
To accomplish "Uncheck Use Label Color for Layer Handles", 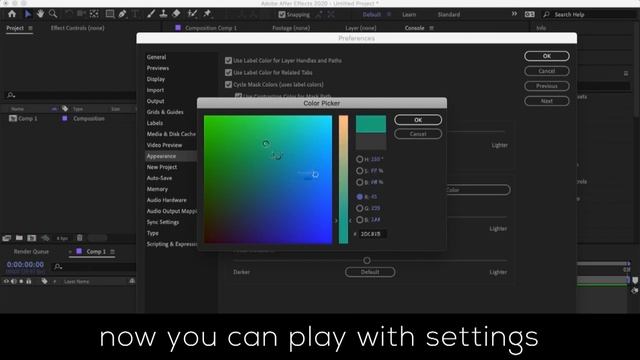I will click(x=229, y=60).
